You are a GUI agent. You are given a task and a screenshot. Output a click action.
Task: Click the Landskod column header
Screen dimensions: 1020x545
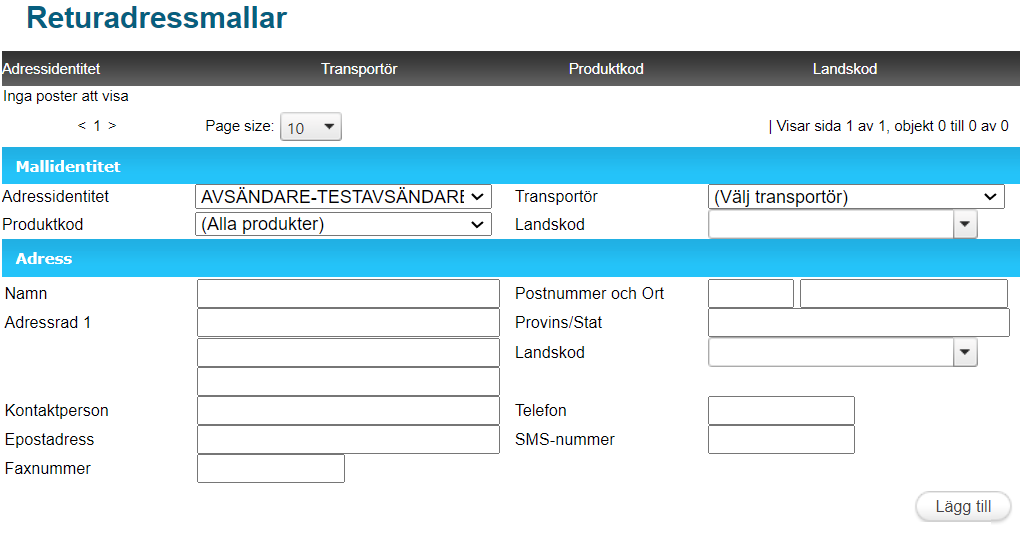point(844,69)
